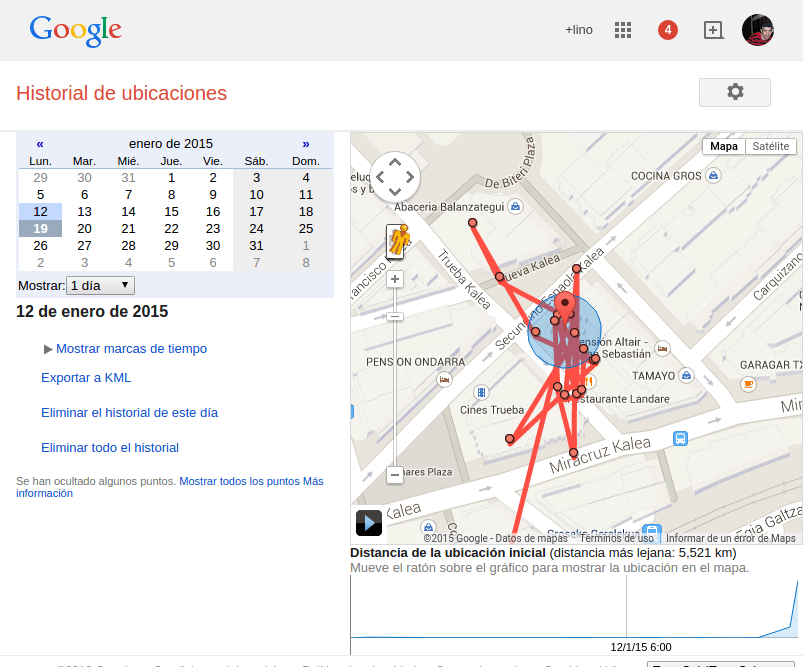
Task: Select calendar day 17
Action: pos(256,212)
